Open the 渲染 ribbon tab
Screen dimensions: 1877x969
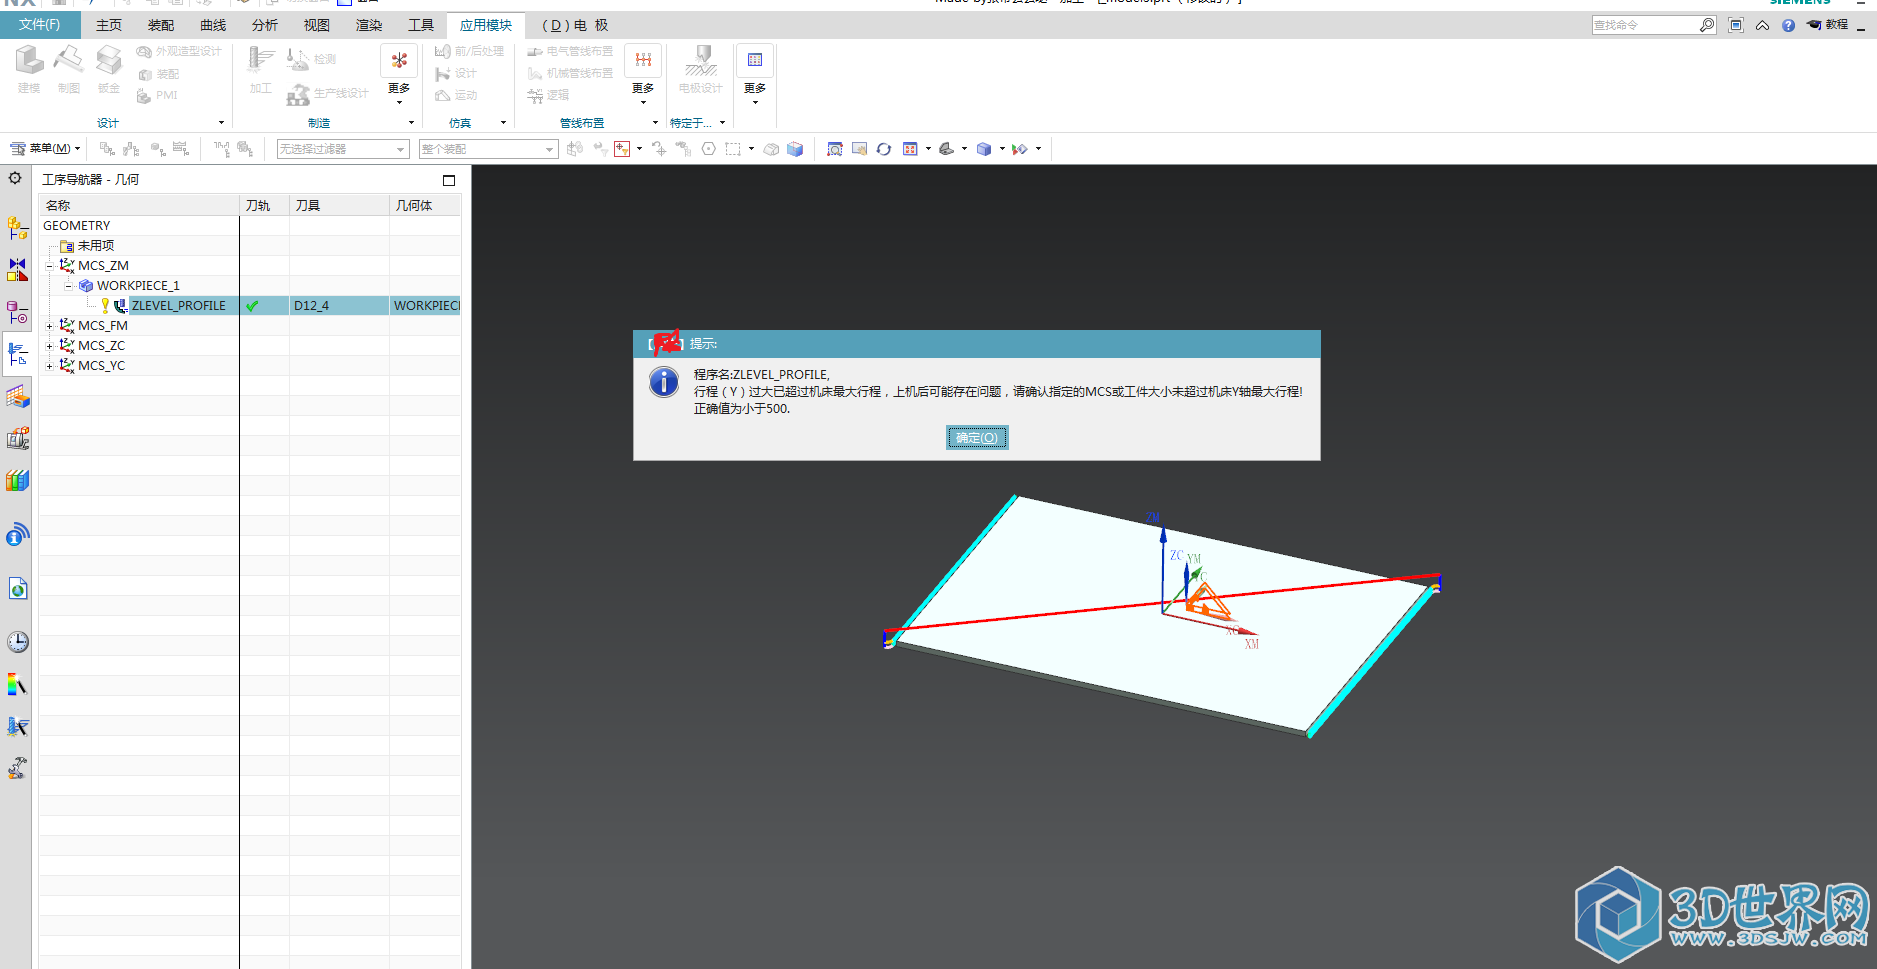click(369, 25)
